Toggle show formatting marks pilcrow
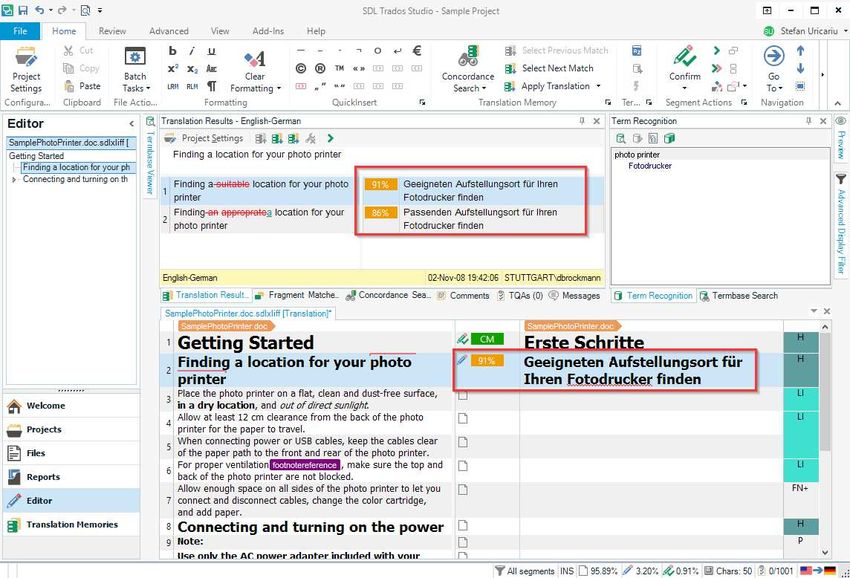This screenshot has width=850, height=578. tap(211, 86)
